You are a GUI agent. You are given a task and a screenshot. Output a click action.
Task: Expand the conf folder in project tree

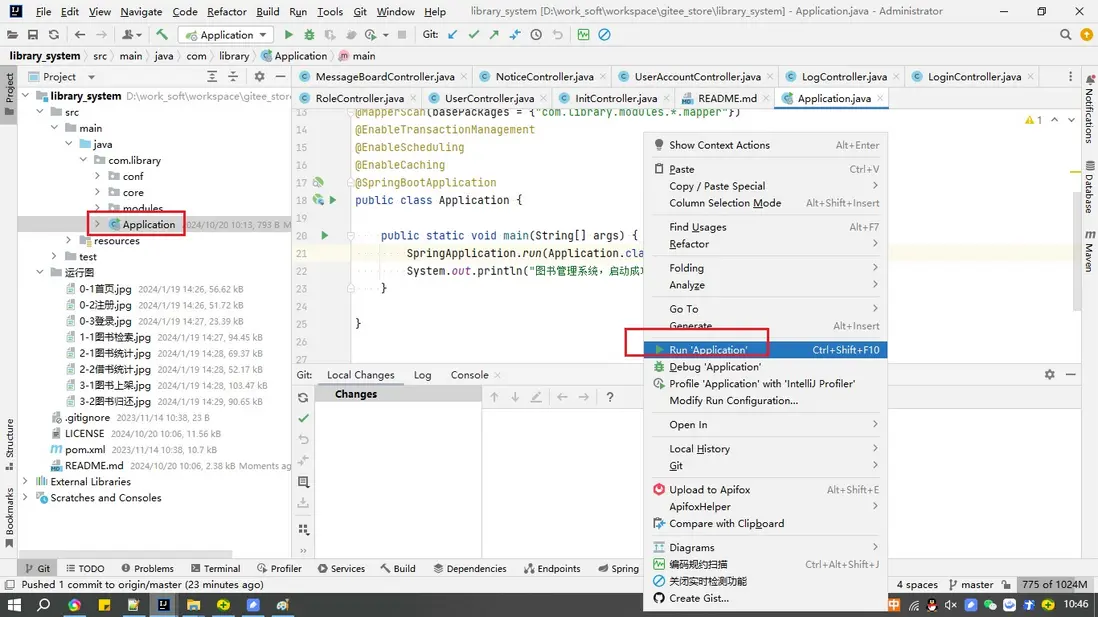click(x=98, y=176)
